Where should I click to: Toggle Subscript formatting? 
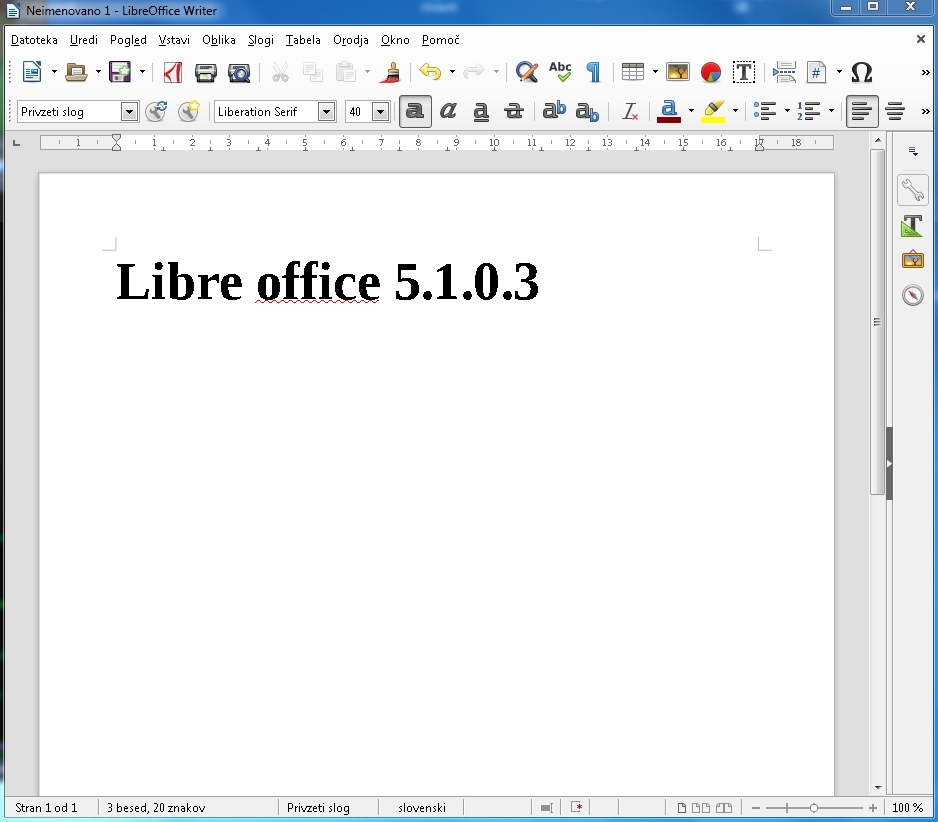(587, 111)
